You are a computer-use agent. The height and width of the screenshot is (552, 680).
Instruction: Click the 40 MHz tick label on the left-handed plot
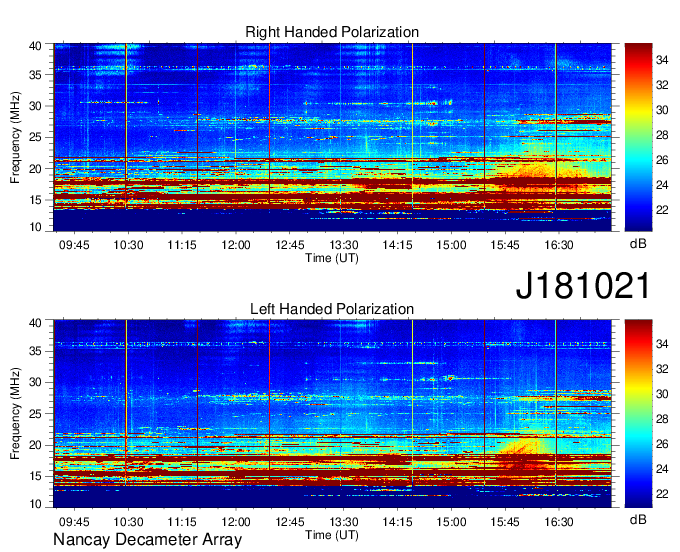tap(36, 323)
